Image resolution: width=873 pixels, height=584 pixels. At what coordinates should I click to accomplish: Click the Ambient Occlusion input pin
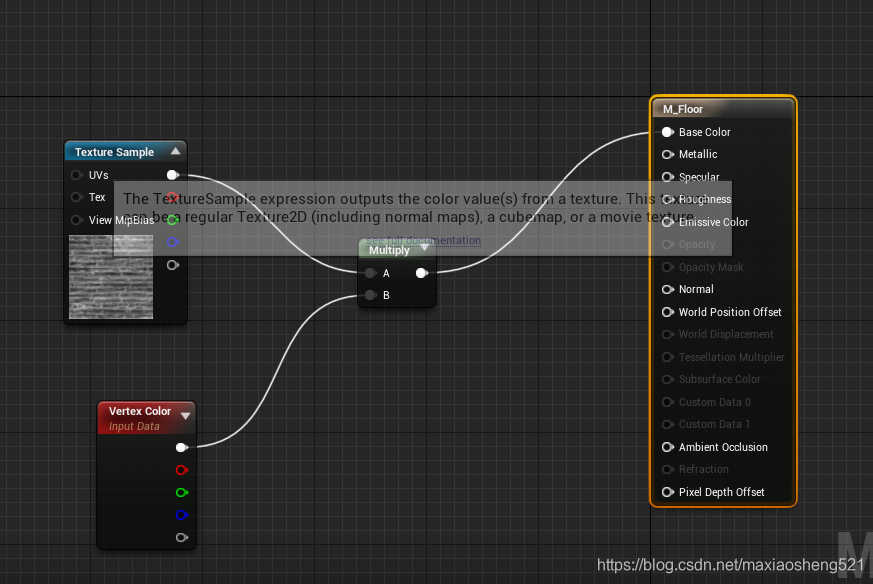[x=668, y=447]
